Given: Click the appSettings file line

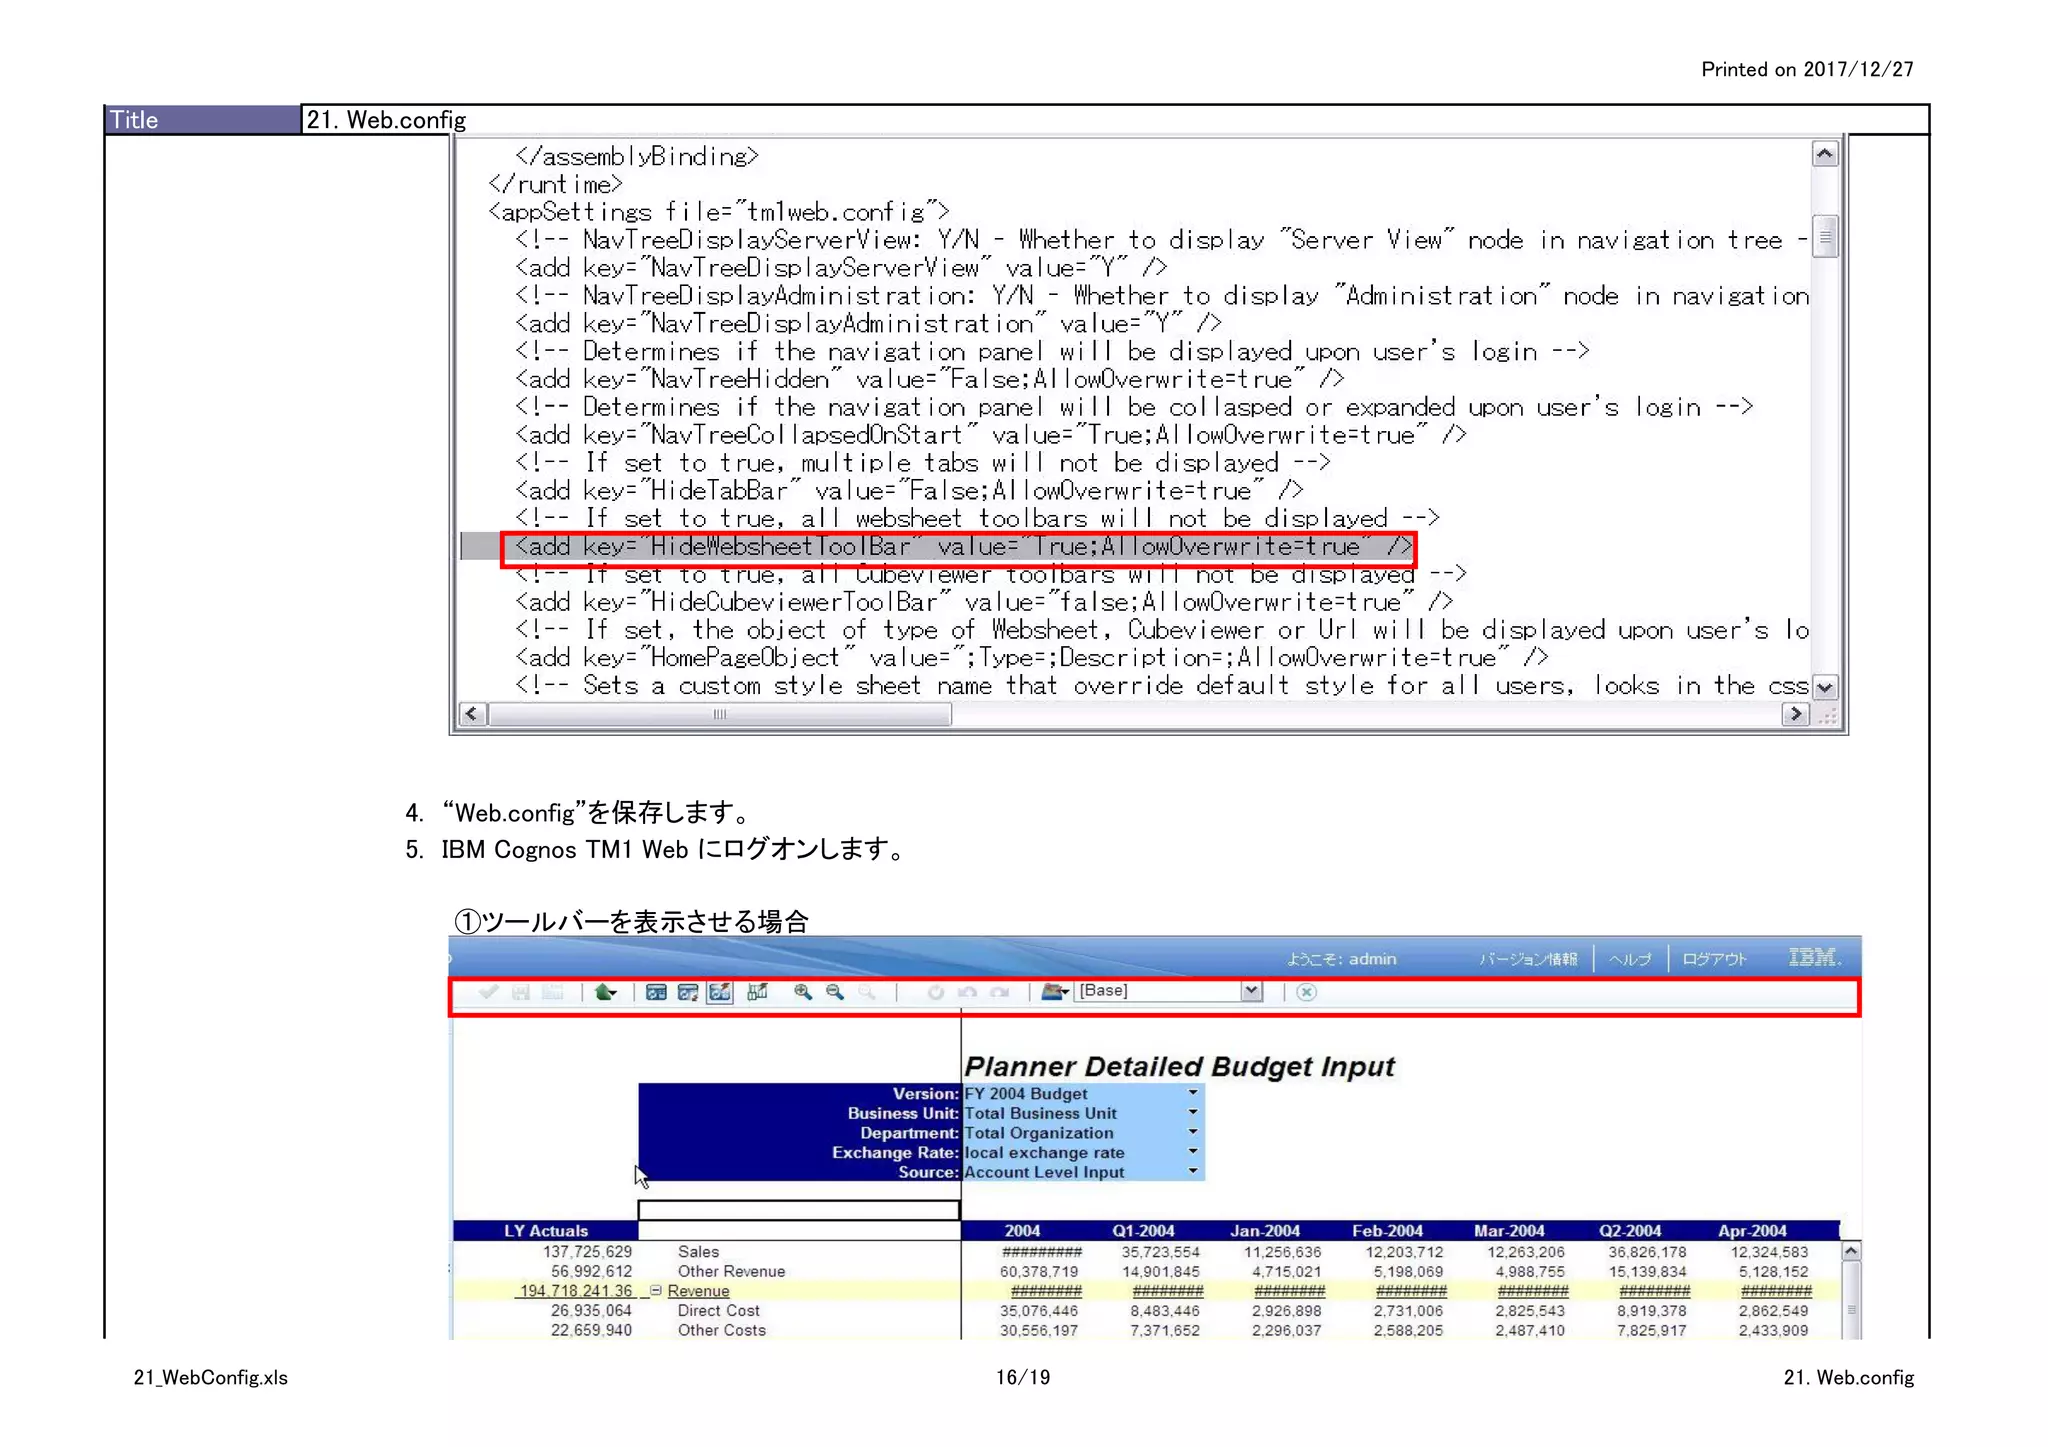Looking at the screenshot, I should tap(718, 212).
